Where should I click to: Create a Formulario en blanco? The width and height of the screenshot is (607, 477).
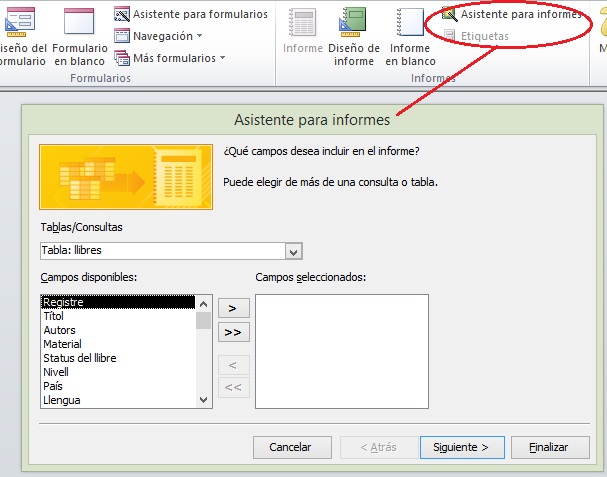(79, 36)
